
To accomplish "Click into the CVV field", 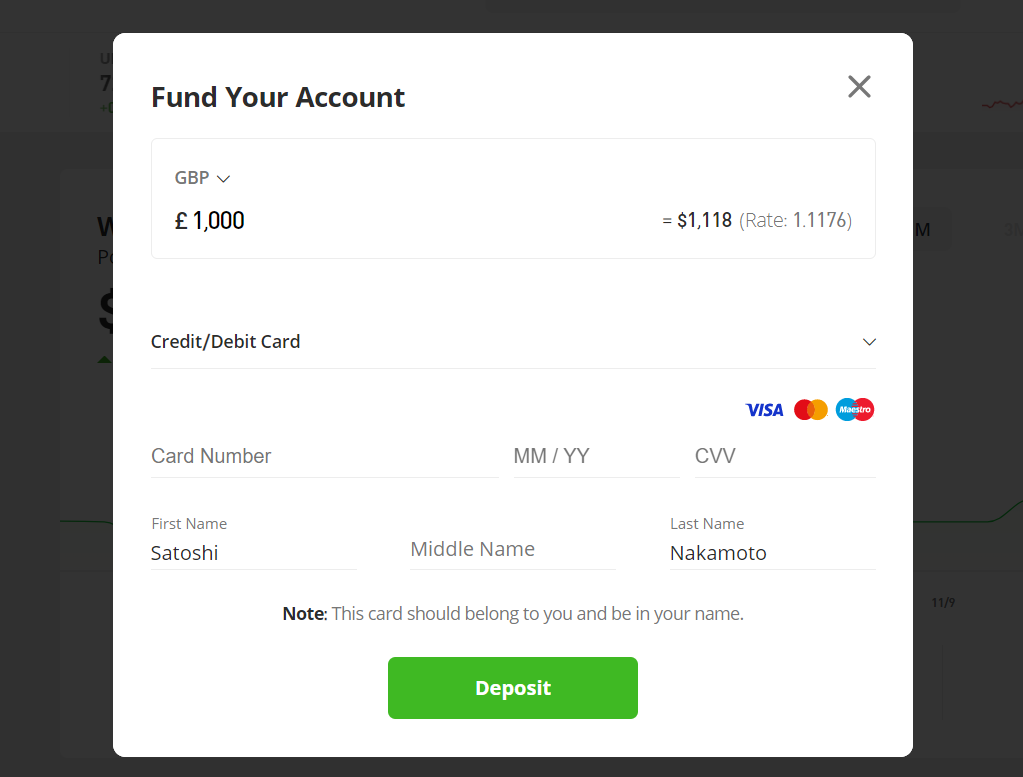I will point(785,456).
